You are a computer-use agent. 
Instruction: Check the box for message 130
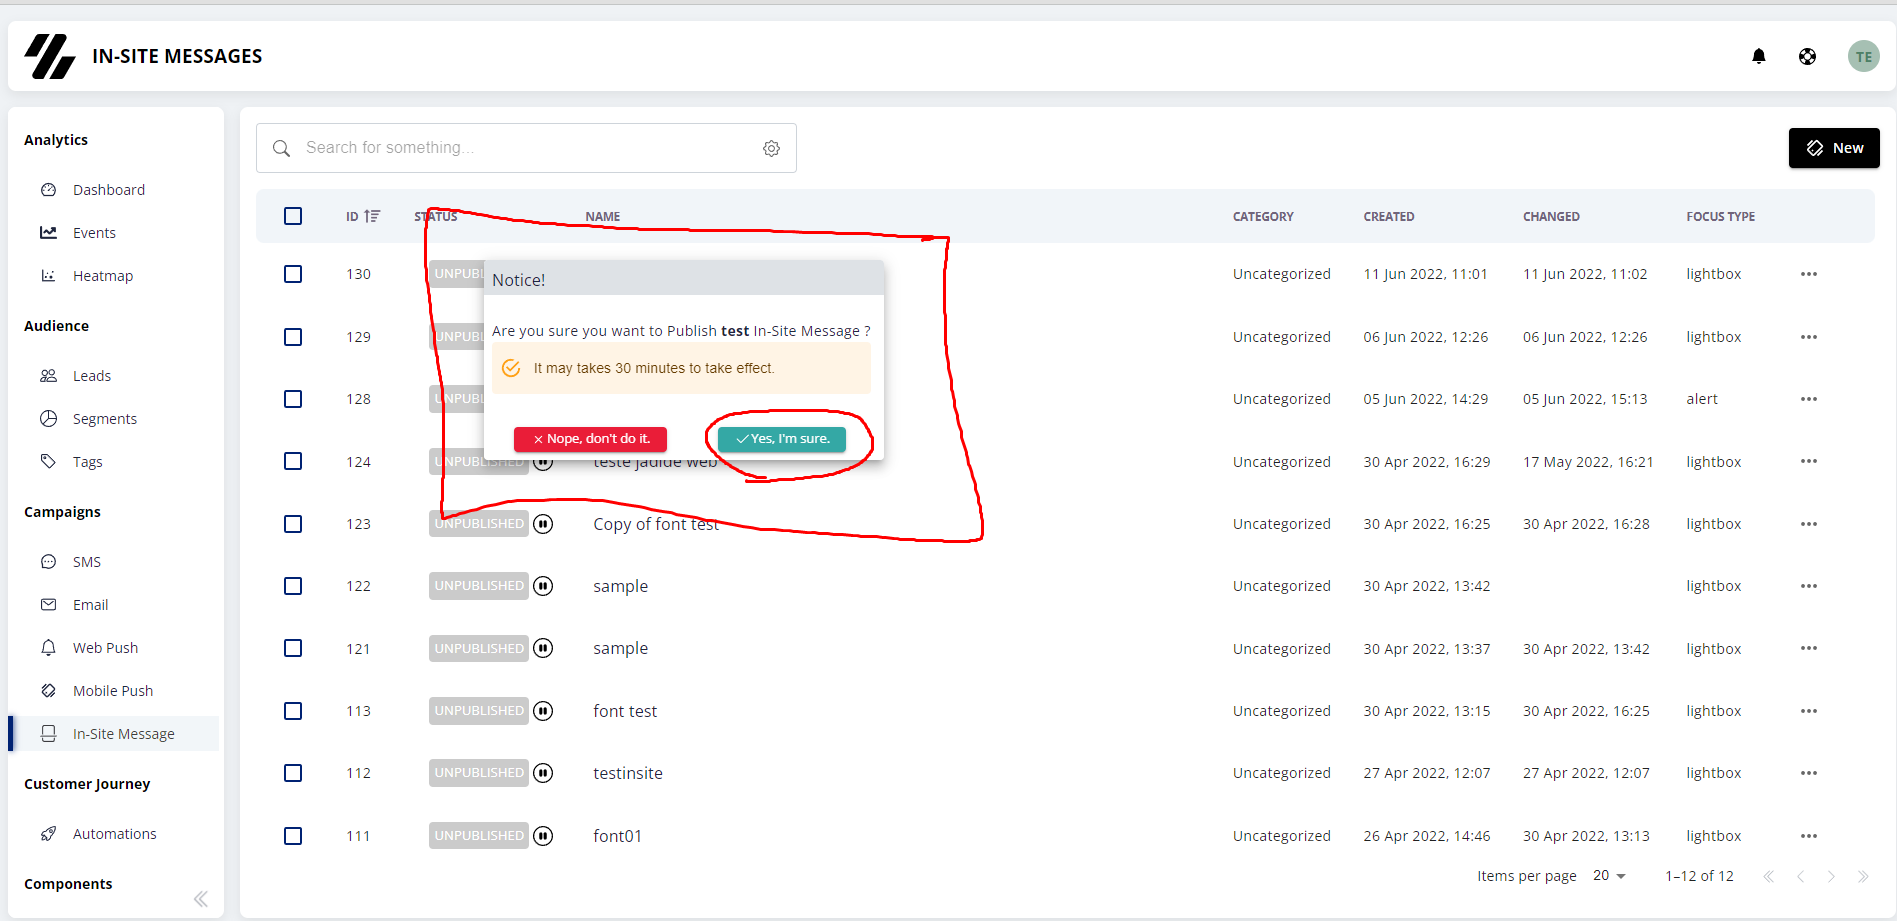(293, 274)
